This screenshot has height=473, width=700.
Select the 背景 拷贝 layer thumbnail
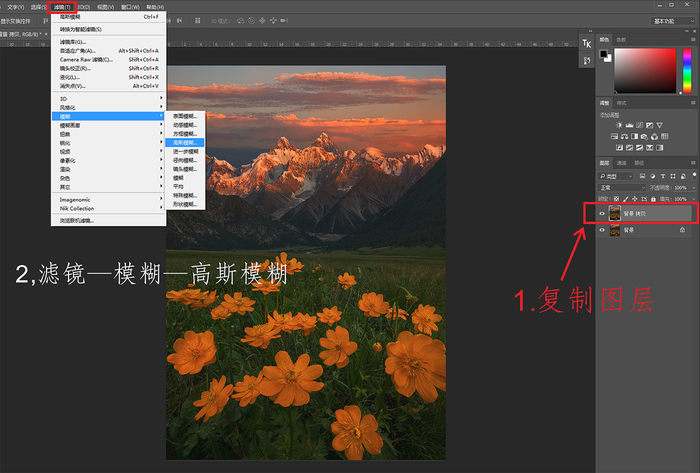[615, 213]
